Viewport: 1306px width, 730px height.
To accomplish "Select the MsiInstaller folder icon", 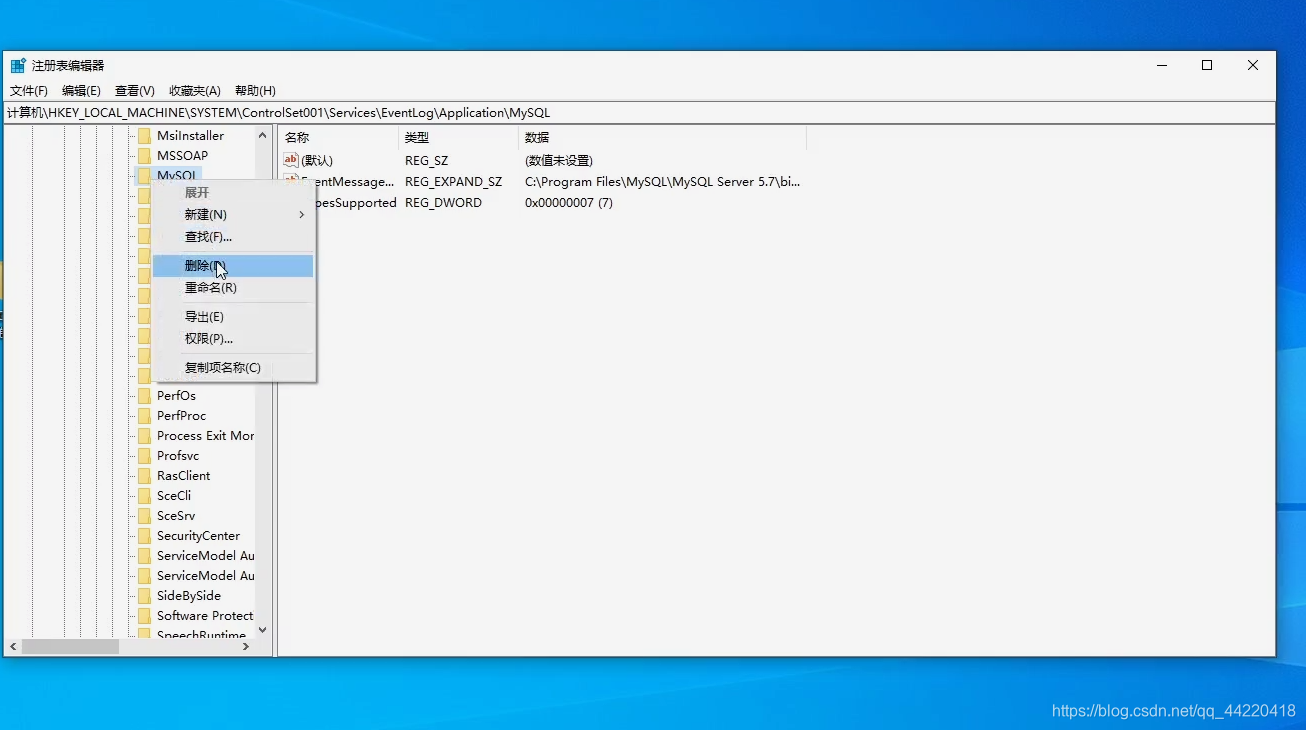I will click(144, 136).
